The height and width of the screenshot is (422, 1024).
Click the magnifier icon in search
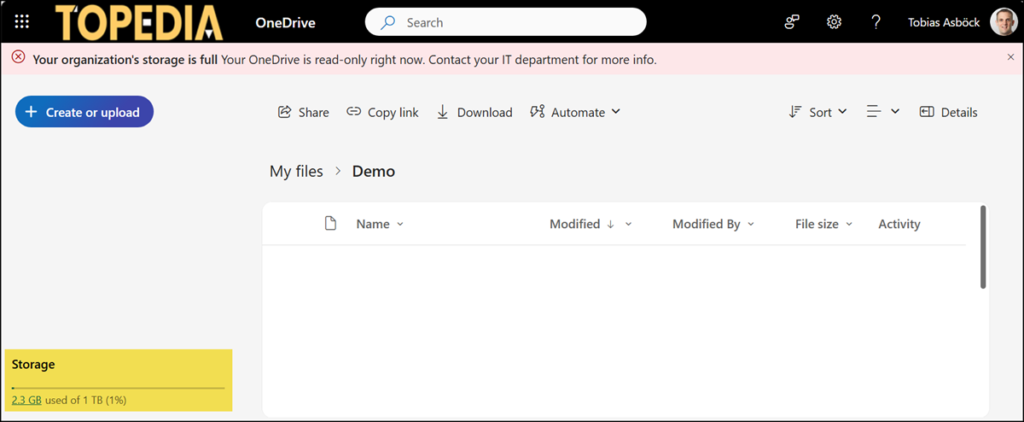388,22
